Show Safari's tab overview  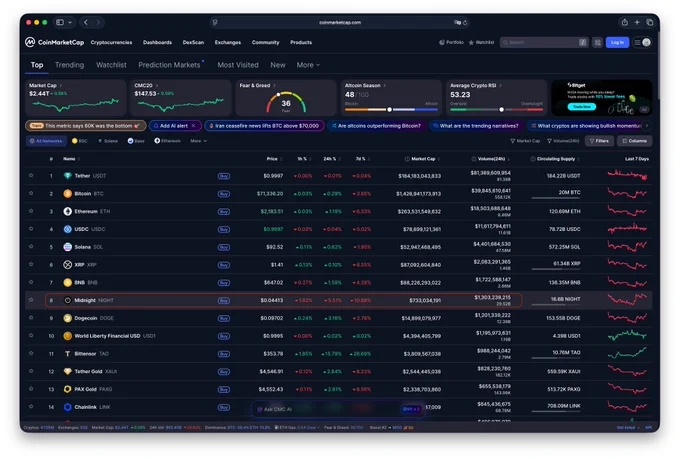(x=650, y=22)
